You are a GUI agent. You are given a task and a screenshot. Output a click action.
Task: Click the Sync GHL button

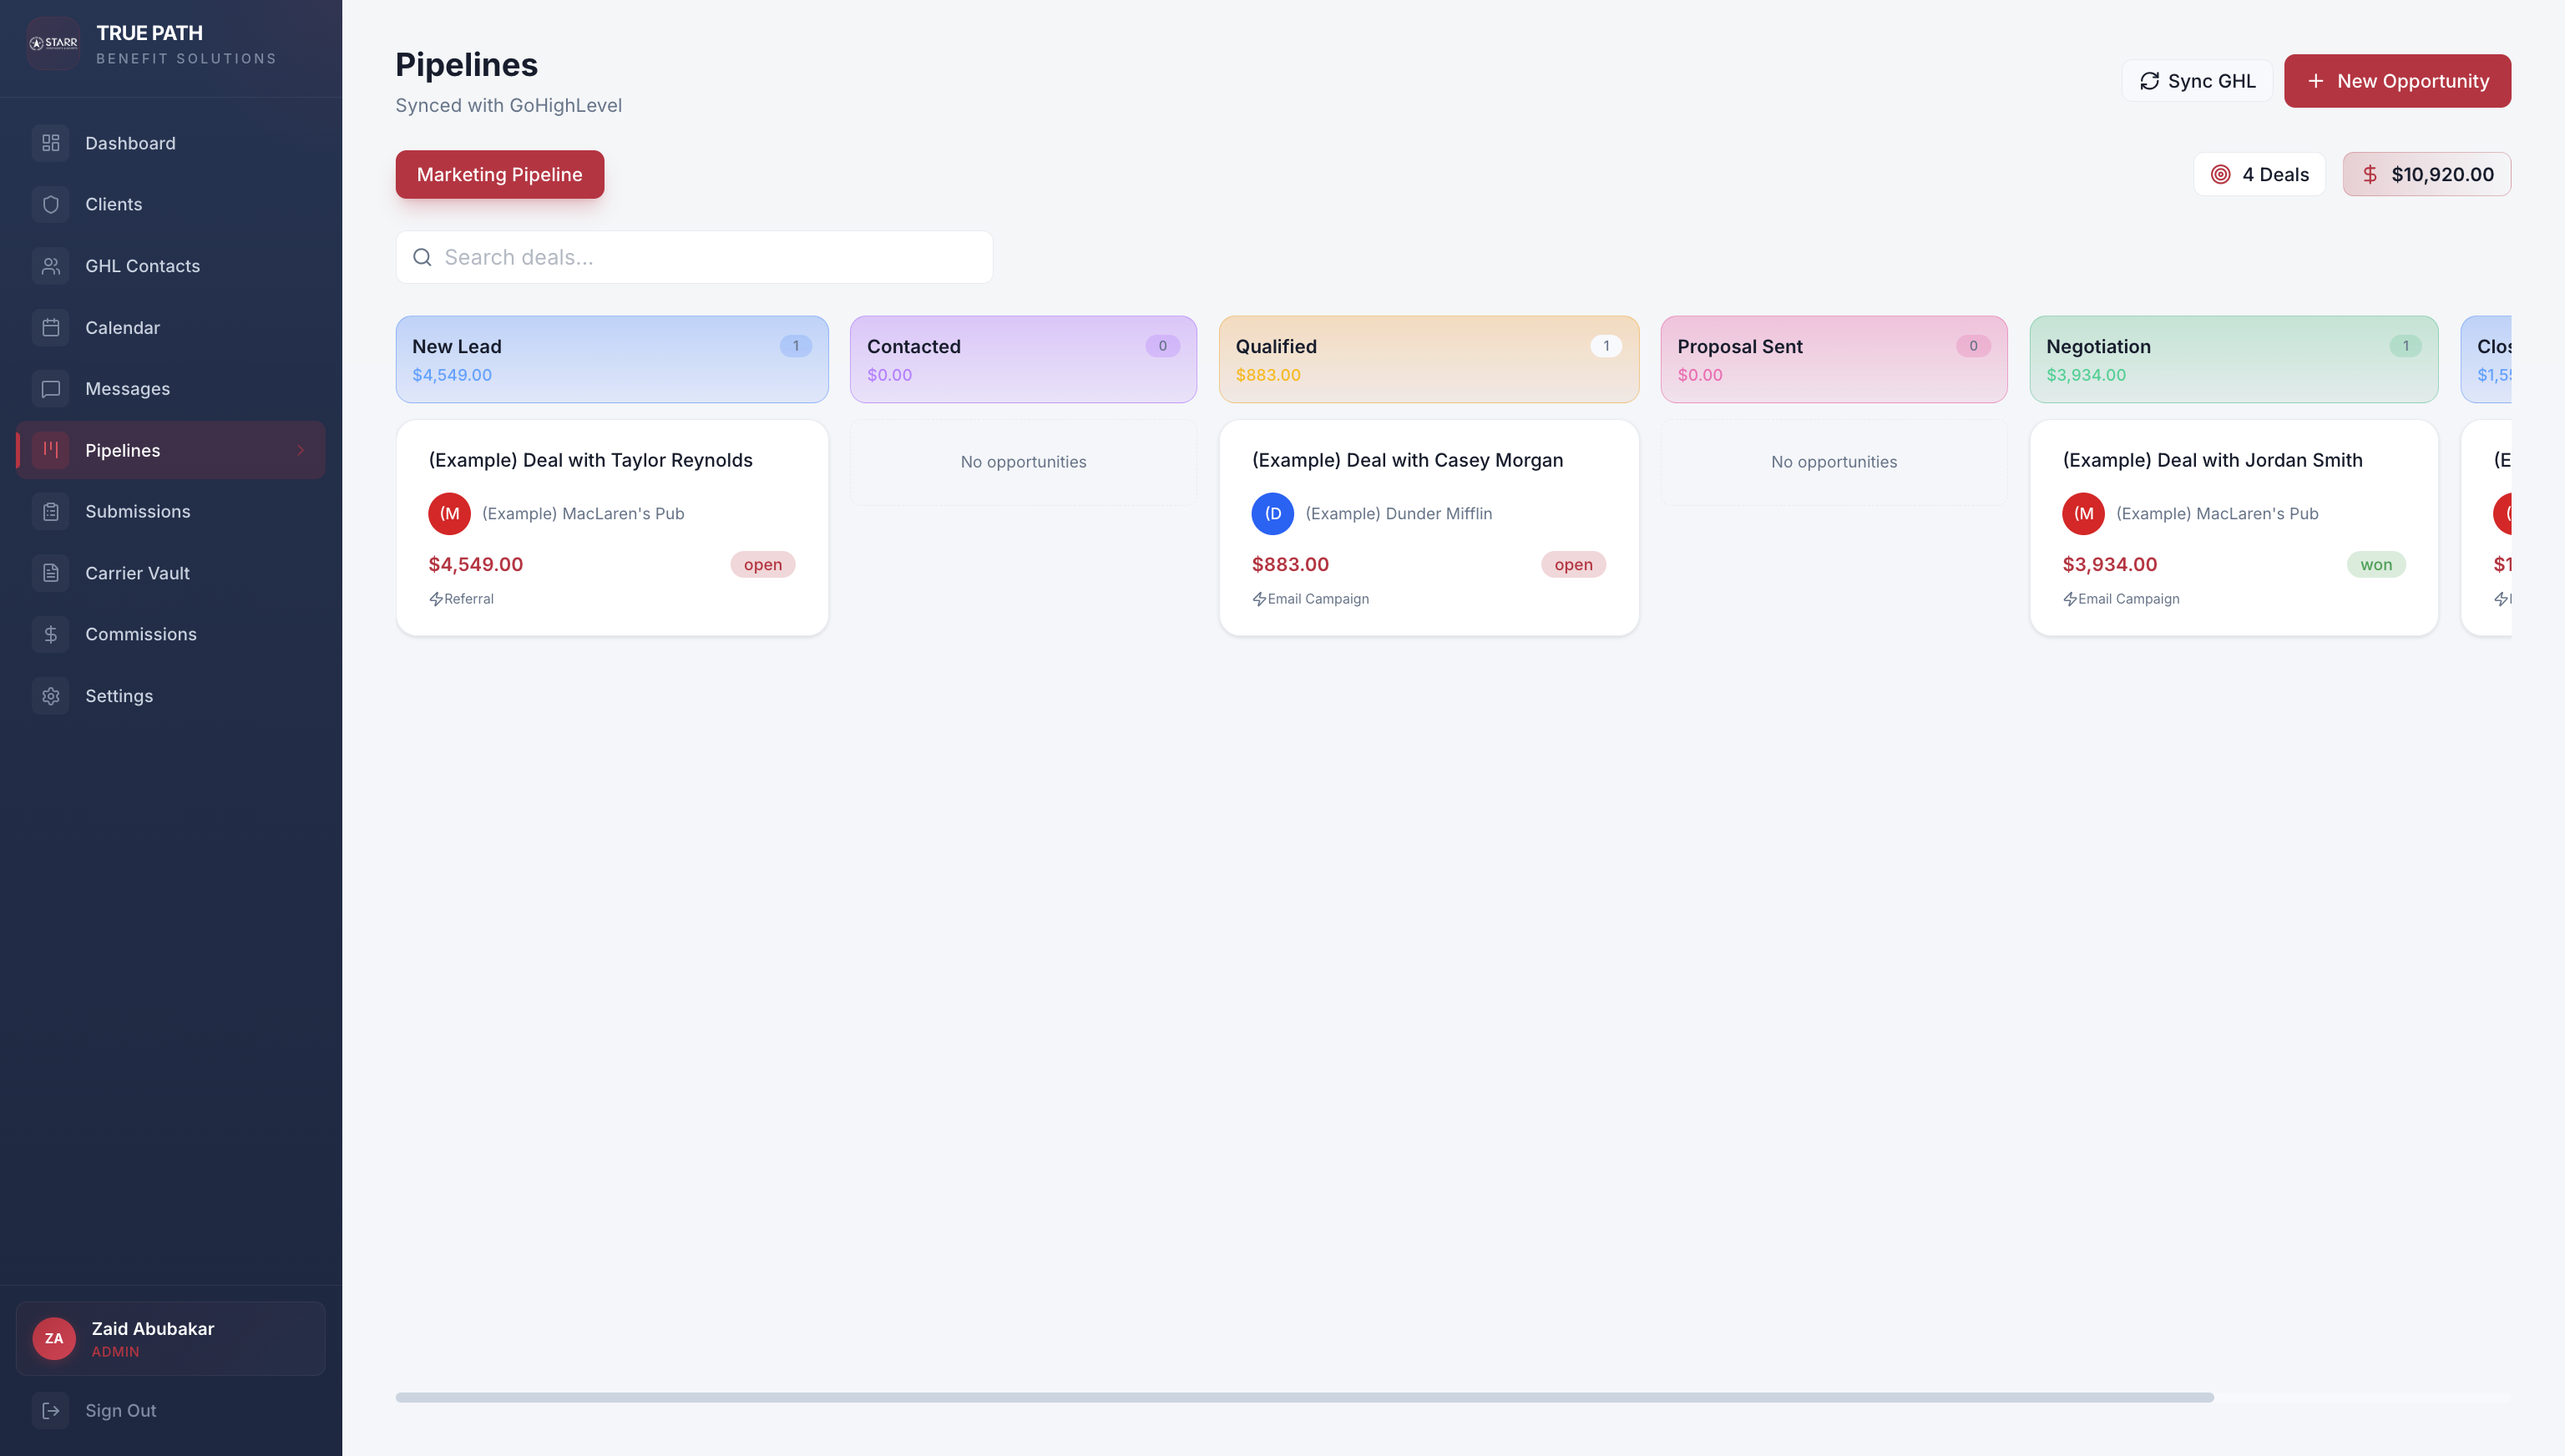point(2197,81)
